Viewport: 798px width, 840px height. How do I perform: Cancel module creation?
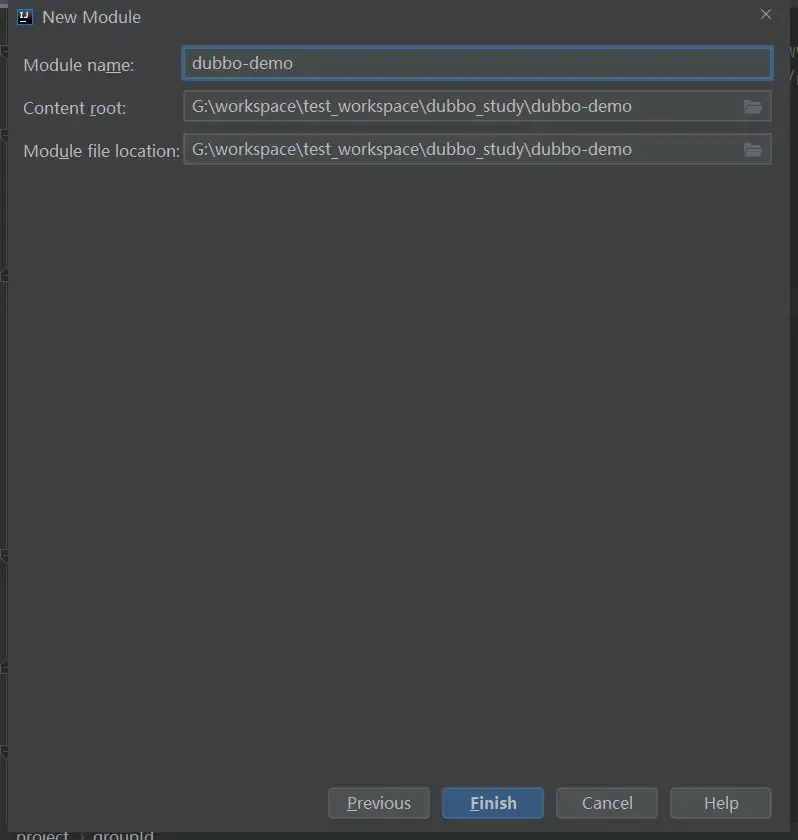[607, 803]
